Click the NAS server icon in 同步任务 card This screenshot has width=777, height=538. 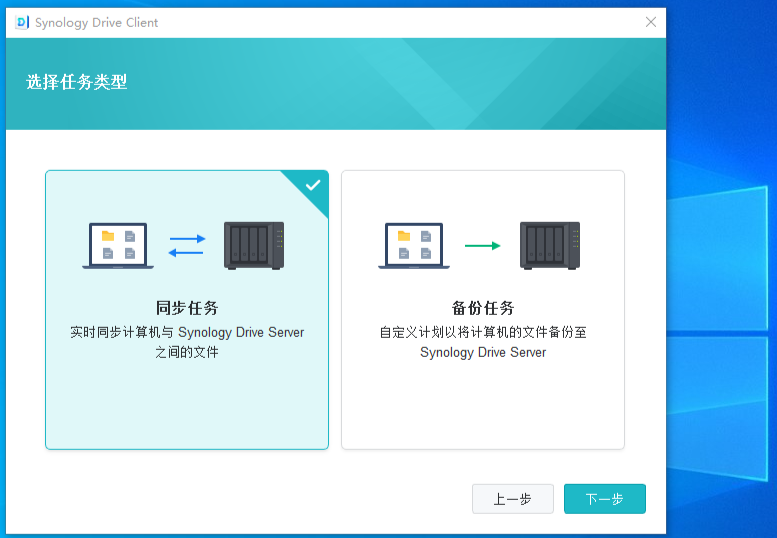[x=254, y=245]
